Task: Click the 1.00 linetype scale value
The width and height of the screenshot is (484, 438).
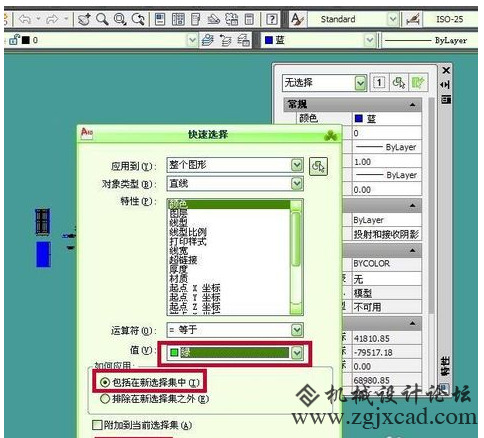Action: [387, 162]
